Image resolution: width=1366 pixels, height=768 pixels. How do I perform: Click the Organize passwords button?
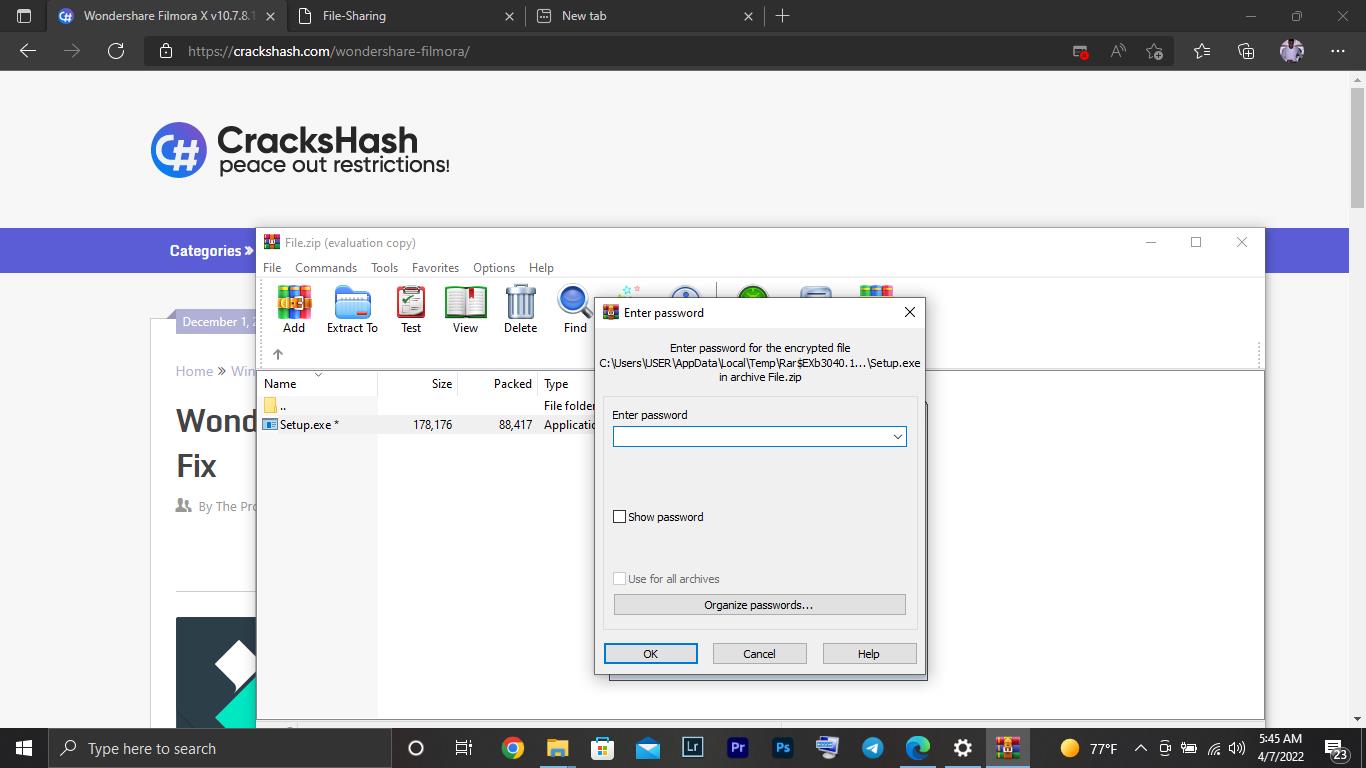[759, 605]
